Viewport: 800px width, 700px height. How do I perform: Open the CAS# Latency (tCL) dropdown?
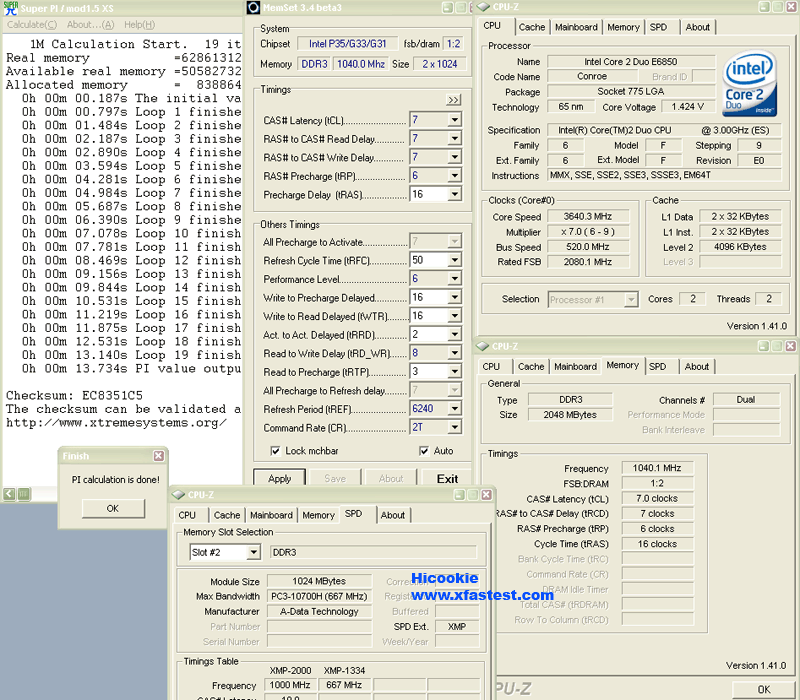tap(455, 120)
